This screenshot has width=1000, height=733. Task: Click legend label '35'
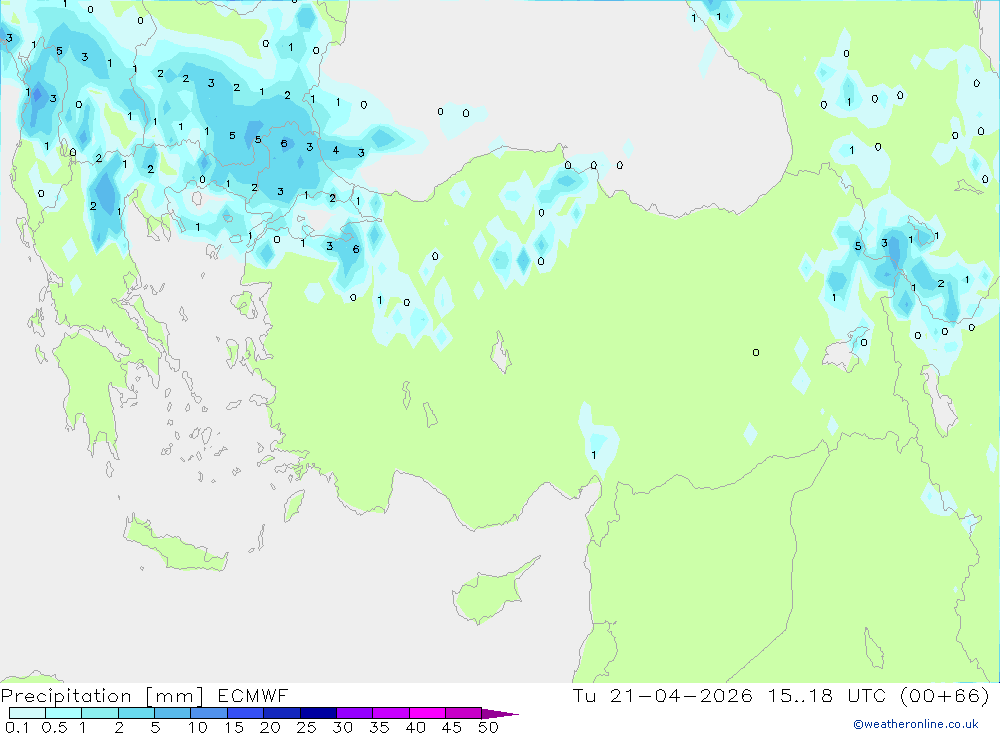[x=379, y=727]
